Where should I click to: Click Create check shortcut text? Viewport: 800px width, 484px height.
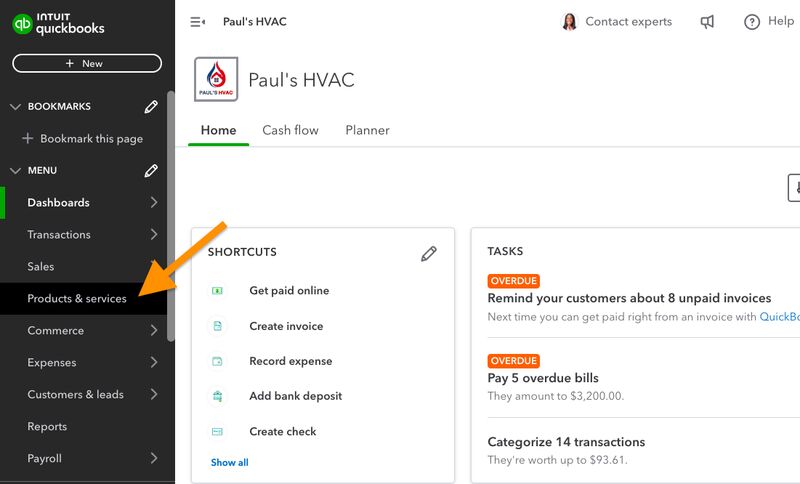[x=283, y=431]
